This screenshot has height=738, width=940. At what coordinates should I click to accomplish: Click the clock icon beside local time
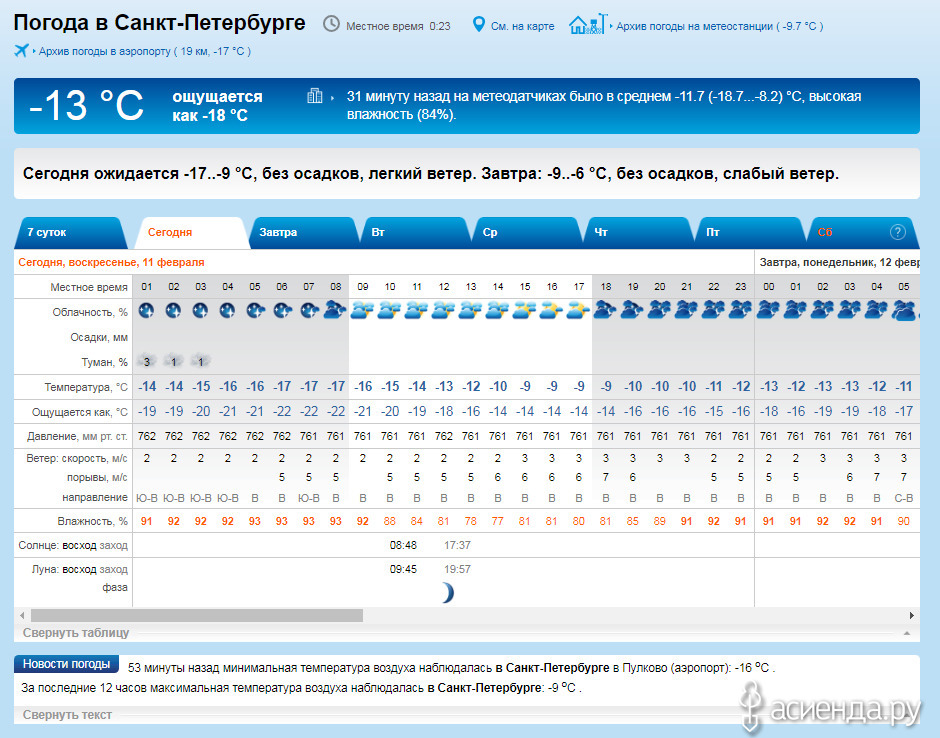tap(331, 24)
